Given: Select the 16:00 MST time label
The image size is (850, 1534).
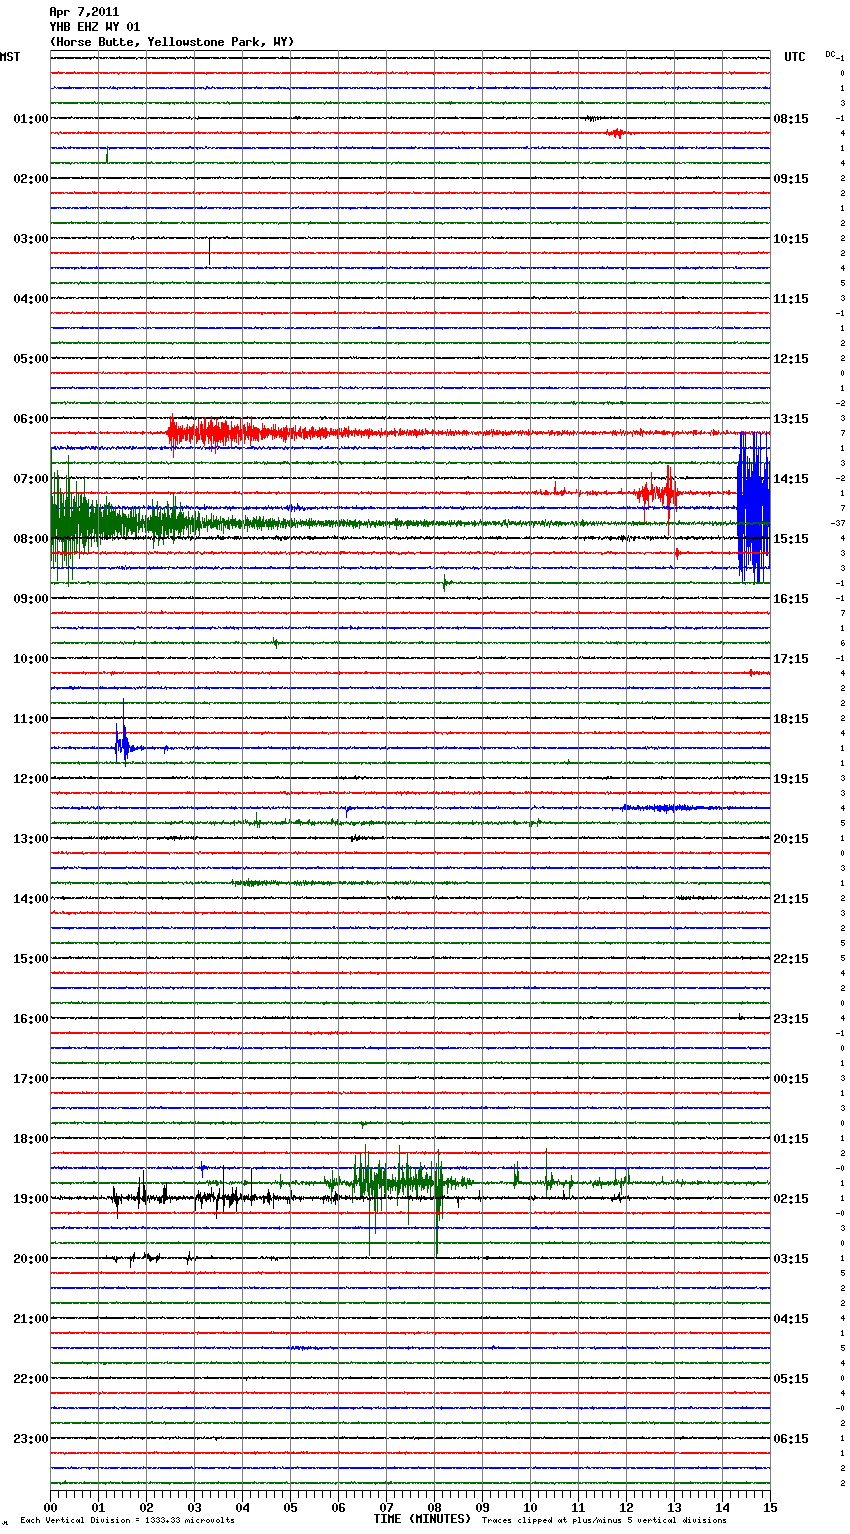Looking at the screenshot, I should [x=31, y=1019].
